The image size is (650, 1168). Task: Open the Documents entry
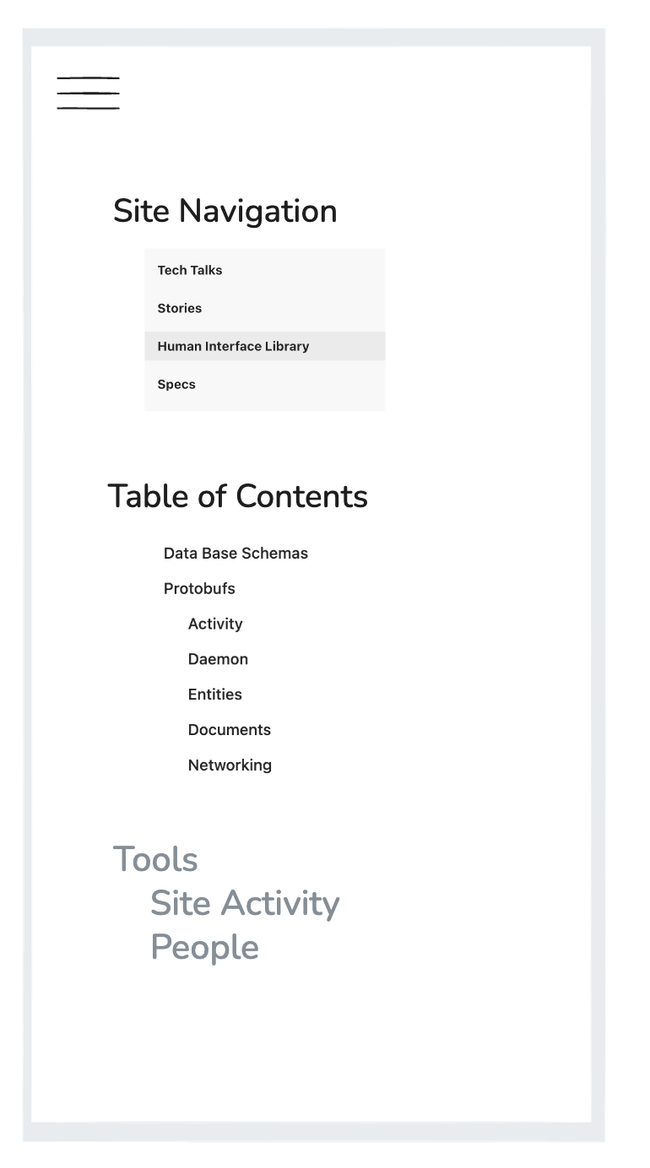pyautogui.click(x=229, y=730)
